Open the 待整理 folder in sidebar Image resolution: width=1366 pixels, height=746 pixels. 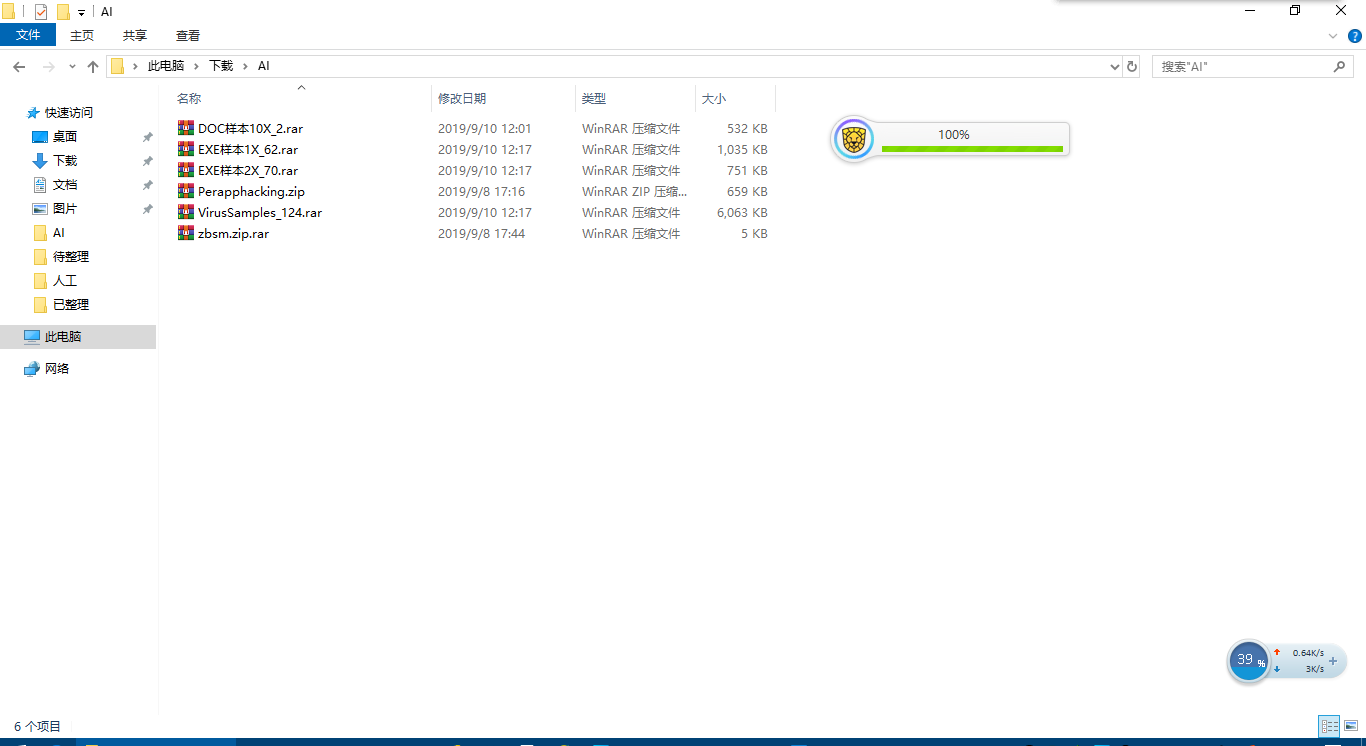point(71,257)
